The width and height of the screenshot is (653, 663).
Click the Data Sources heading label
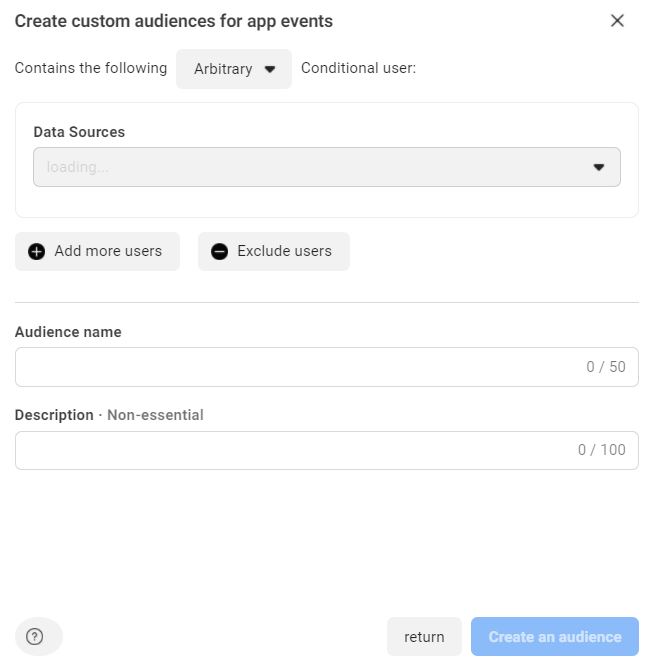79,132
